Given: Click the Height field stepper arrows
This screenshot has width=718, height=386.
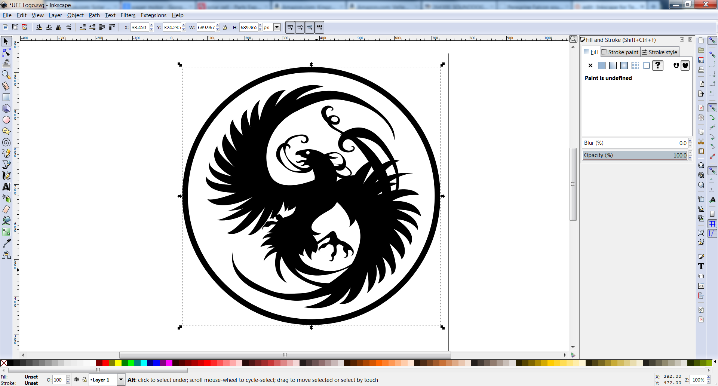Looking at the screenshot, I should pos(261,27).
